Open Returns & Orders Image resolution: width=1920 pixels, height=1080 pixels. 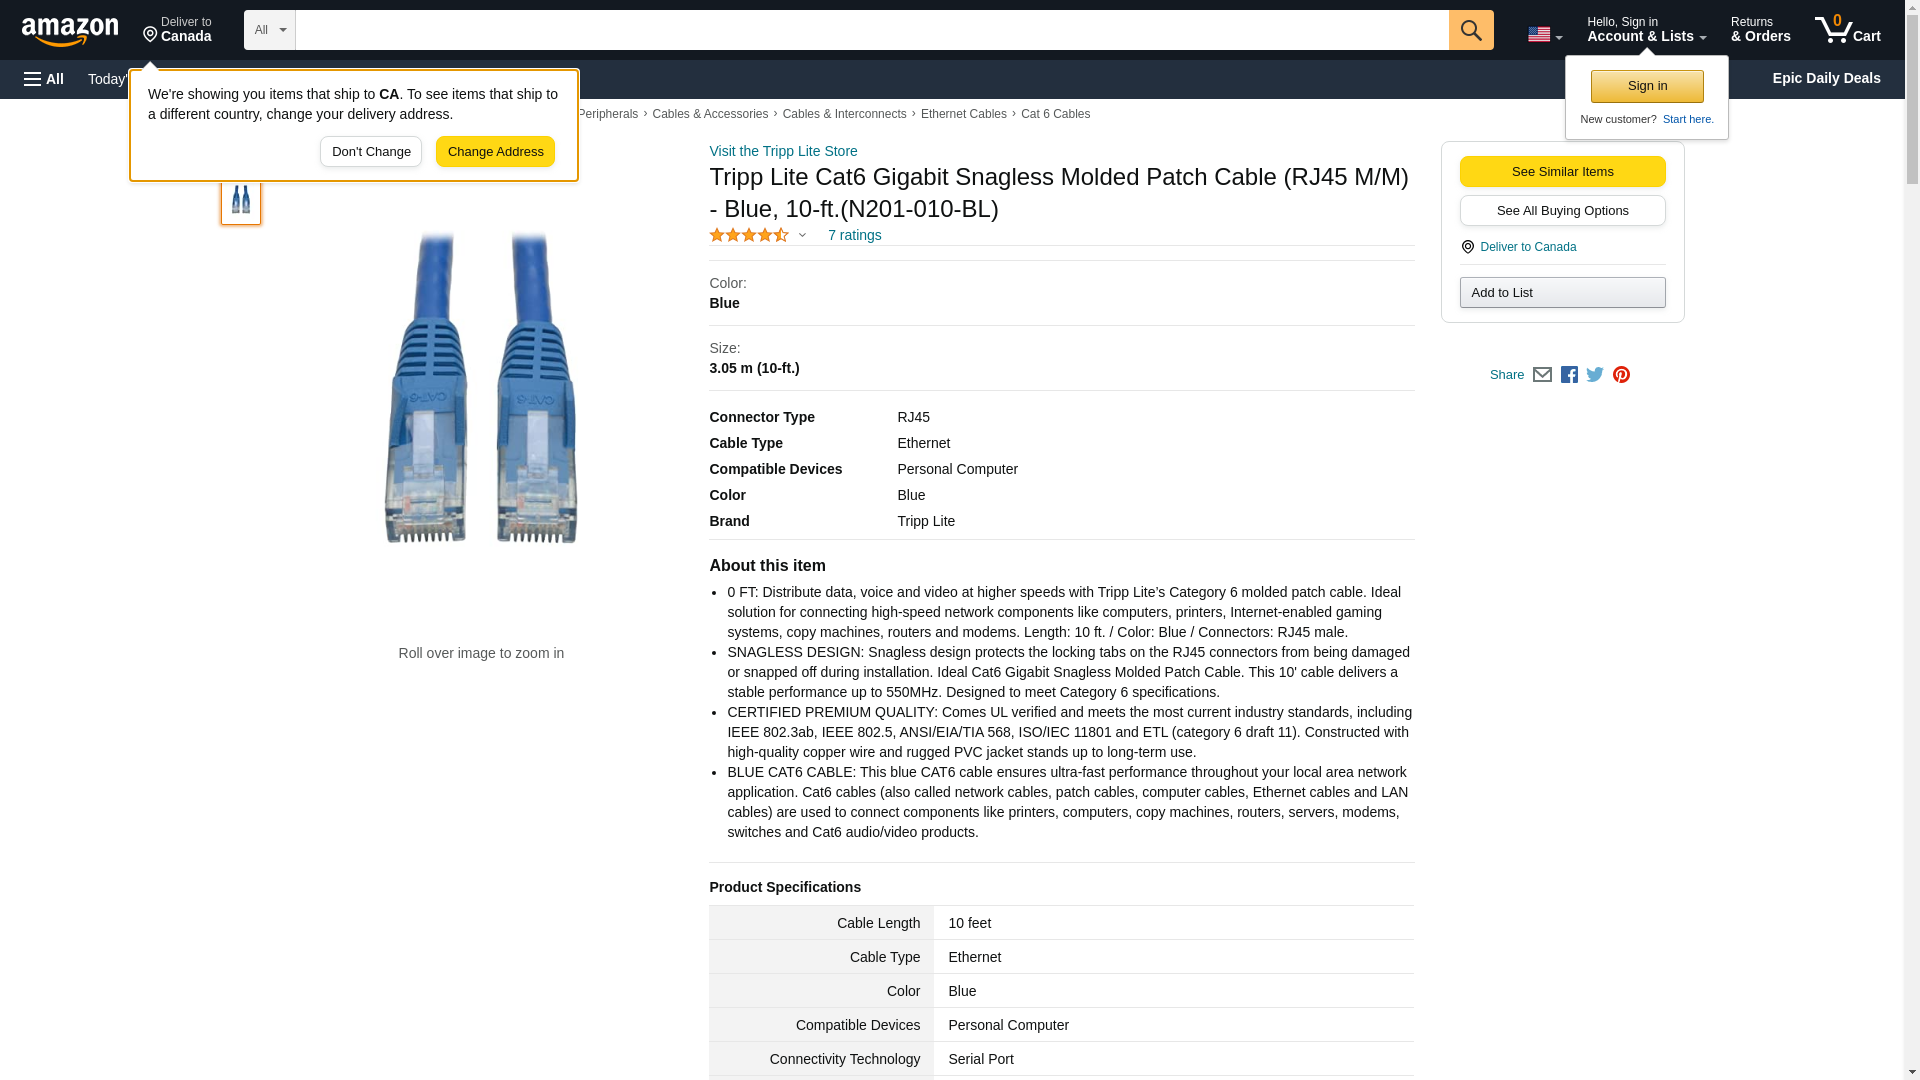[1760, 30]
